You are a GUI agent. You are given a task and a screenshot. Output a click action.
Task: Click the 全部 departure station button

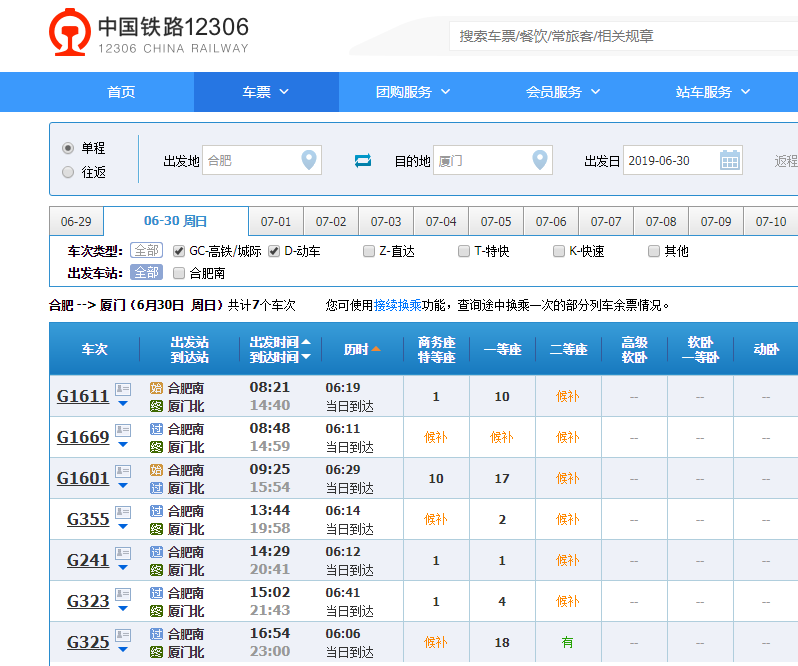coord(147,273)
